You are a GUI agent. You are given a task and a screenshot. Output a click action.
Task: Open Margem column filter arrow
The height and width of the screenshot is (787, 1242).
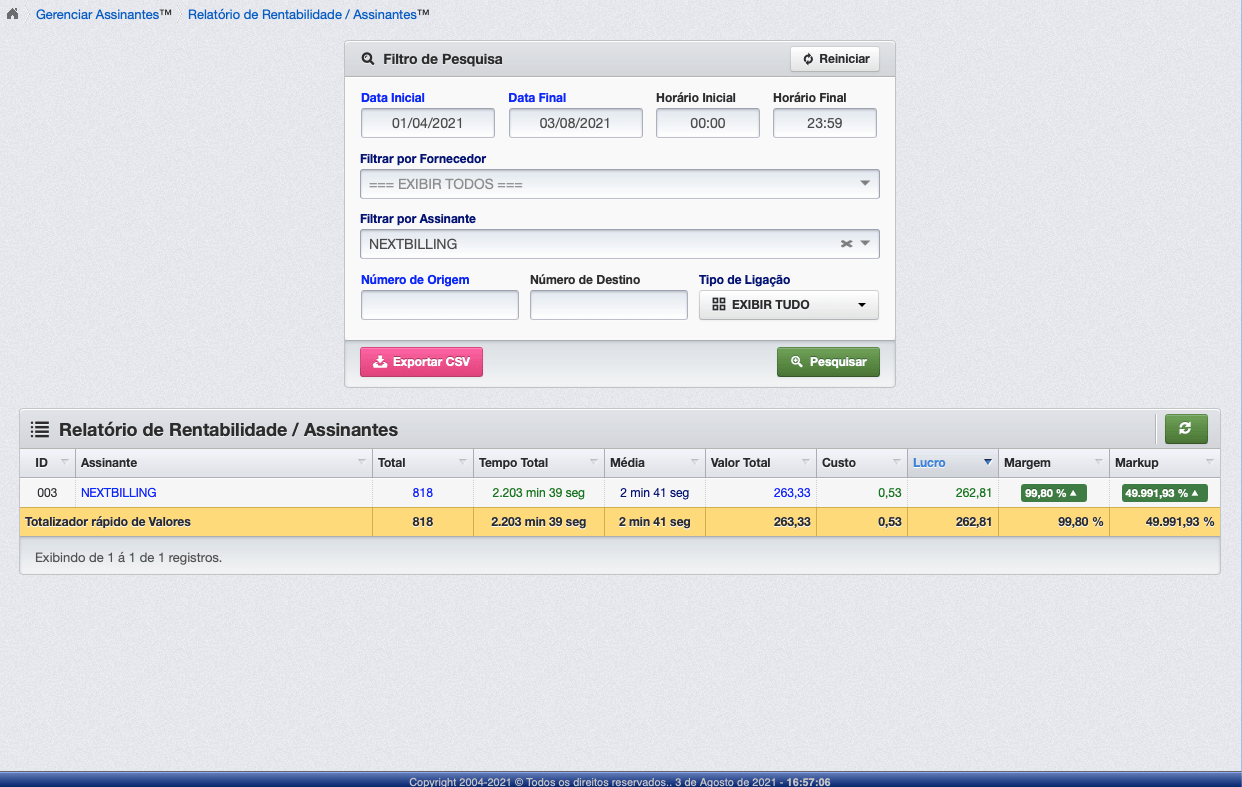pos(1099,462)
